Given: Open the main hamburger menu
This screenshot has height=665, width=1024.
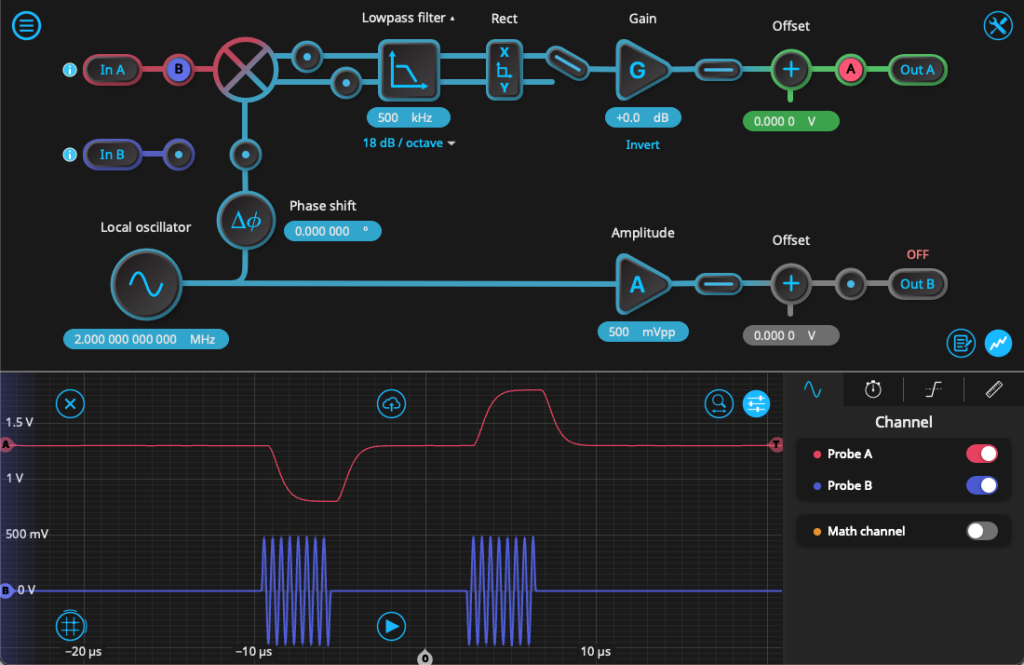Looking at the screenshot, I should coord(26,25).
